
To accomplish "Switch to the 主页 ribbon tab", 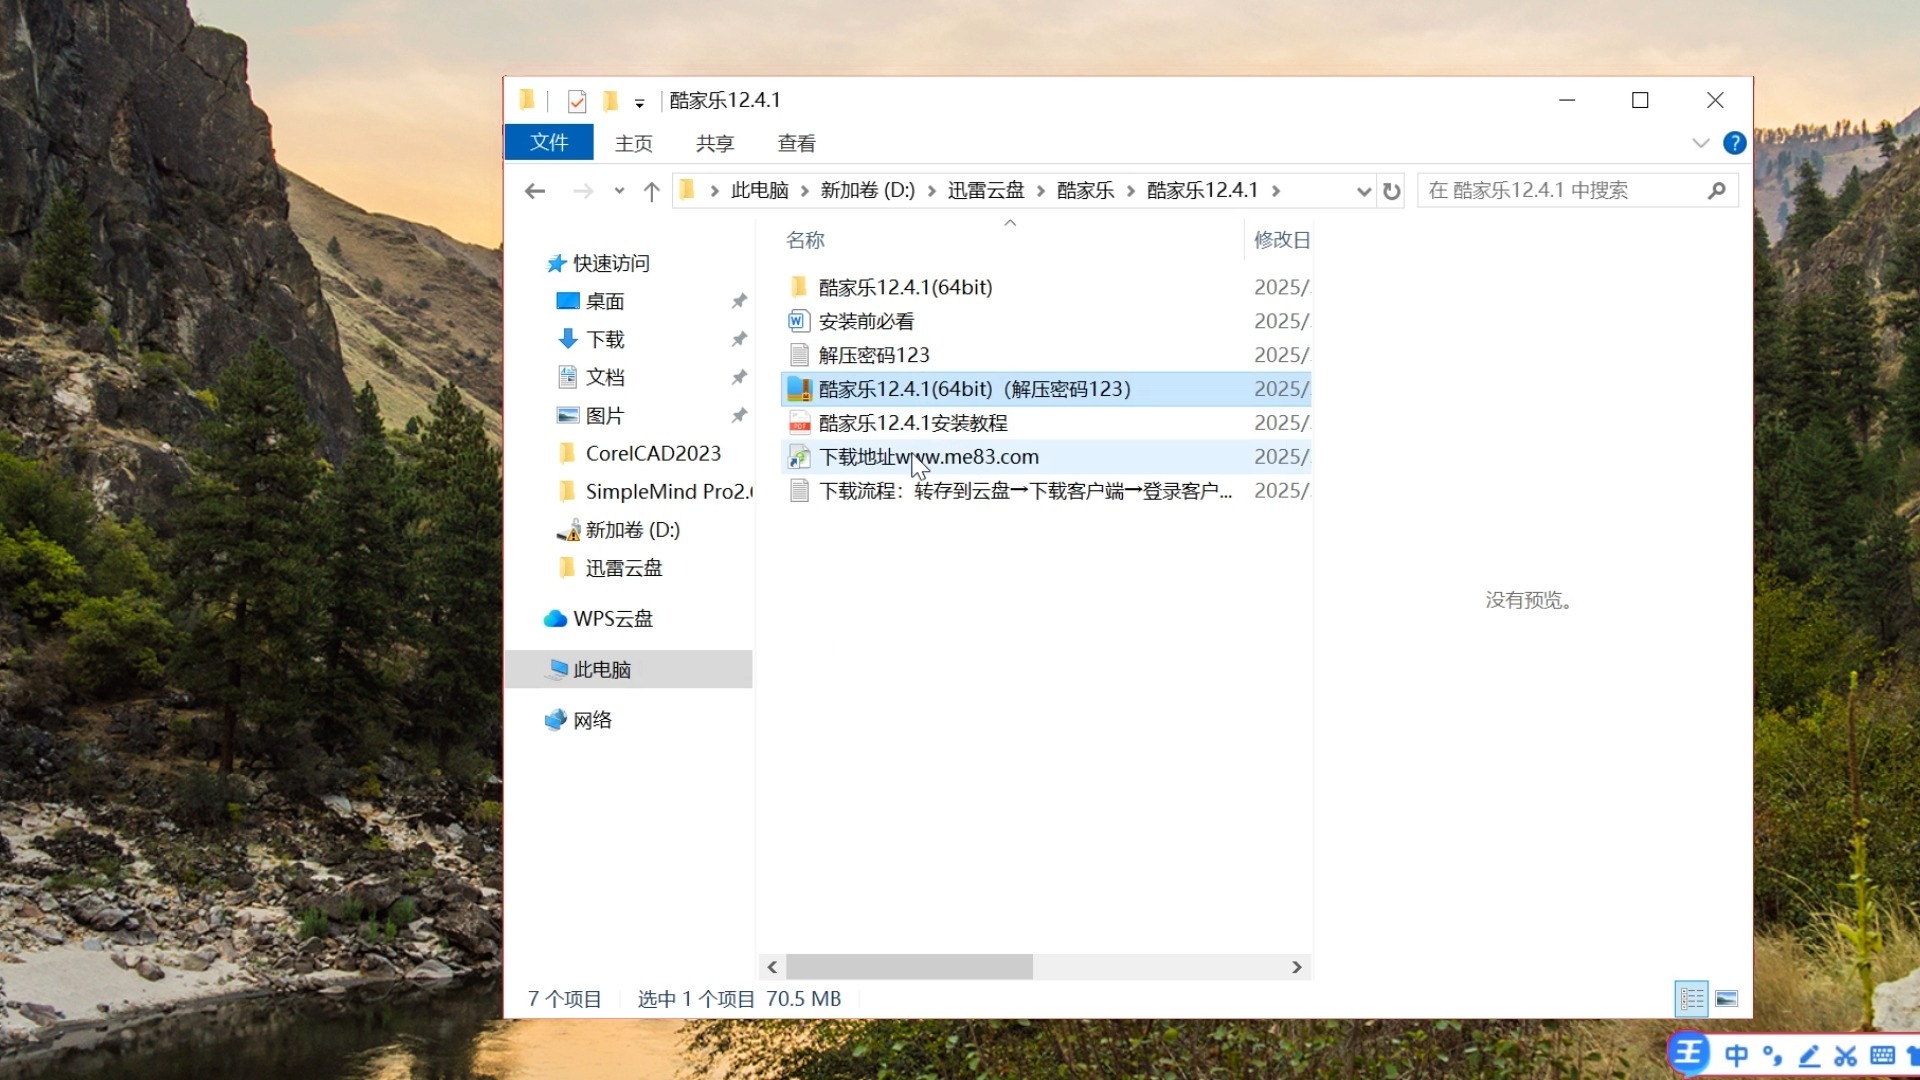I will (634, 143).
